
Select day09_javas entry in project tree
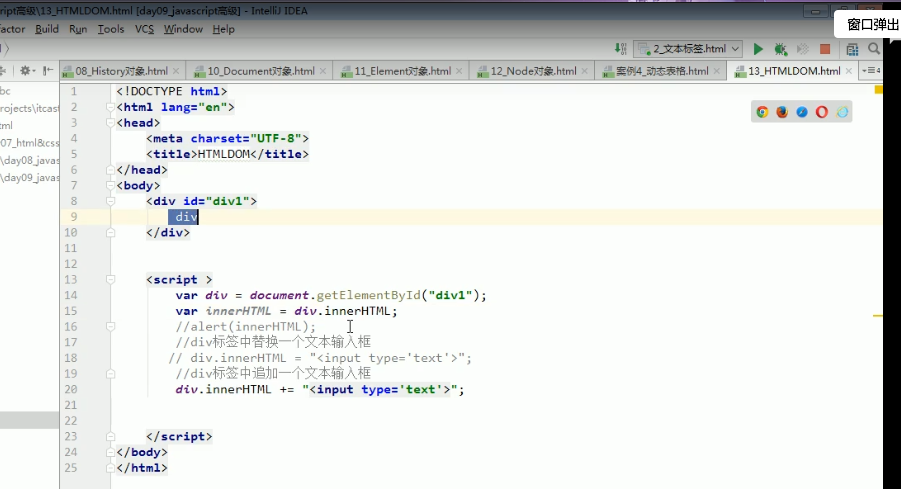pyautogui.click(x=30, y=178)
